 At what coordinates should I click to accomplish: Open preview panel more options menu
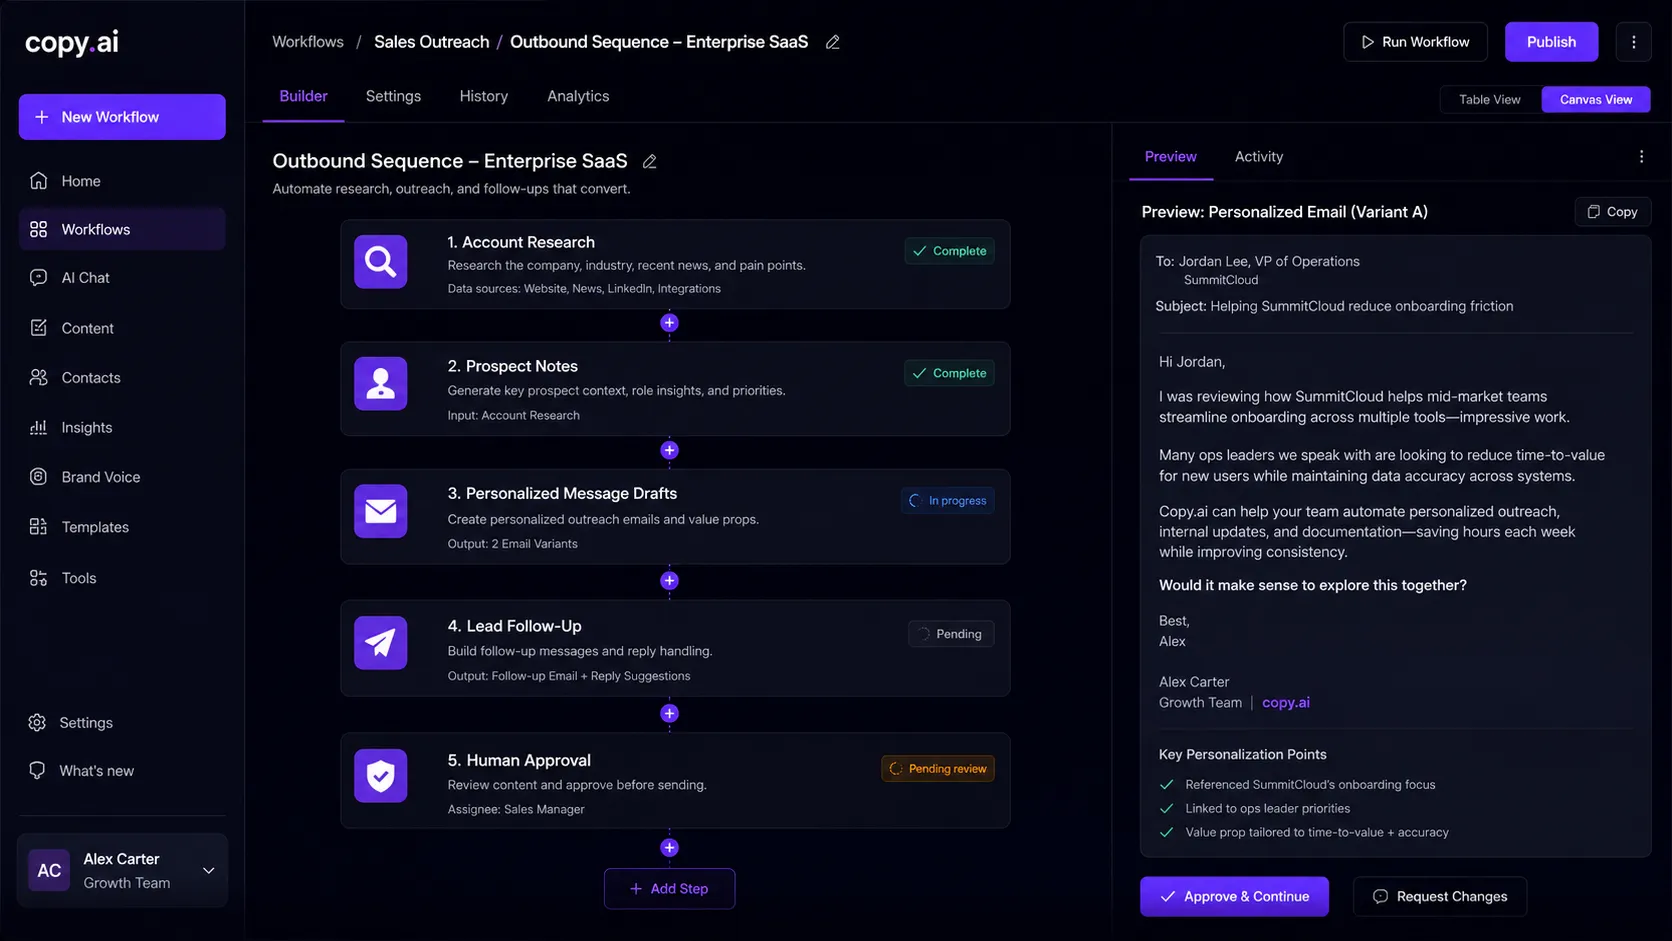(x=1641, y=157)
